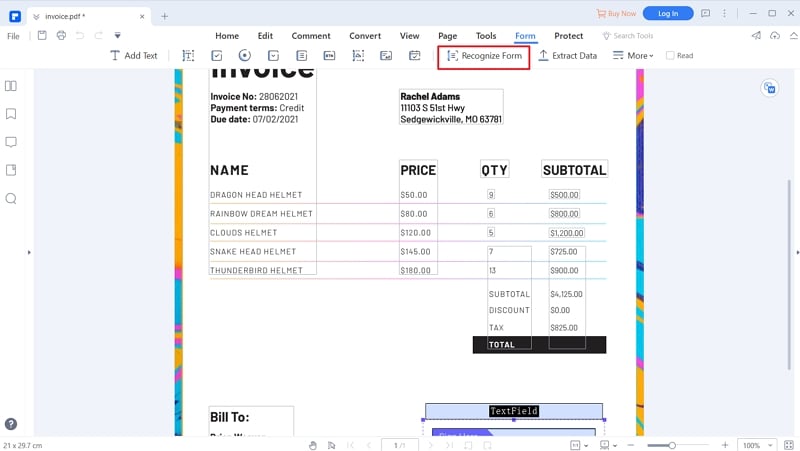Click the Save icon
The width and height of the screenshot is (800, 451).
coord(42,35)
